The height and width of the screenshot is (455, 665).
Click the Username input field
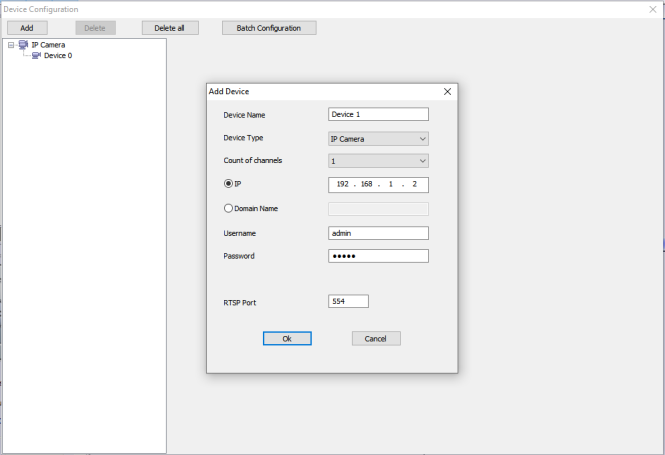[x=378, y=233]
